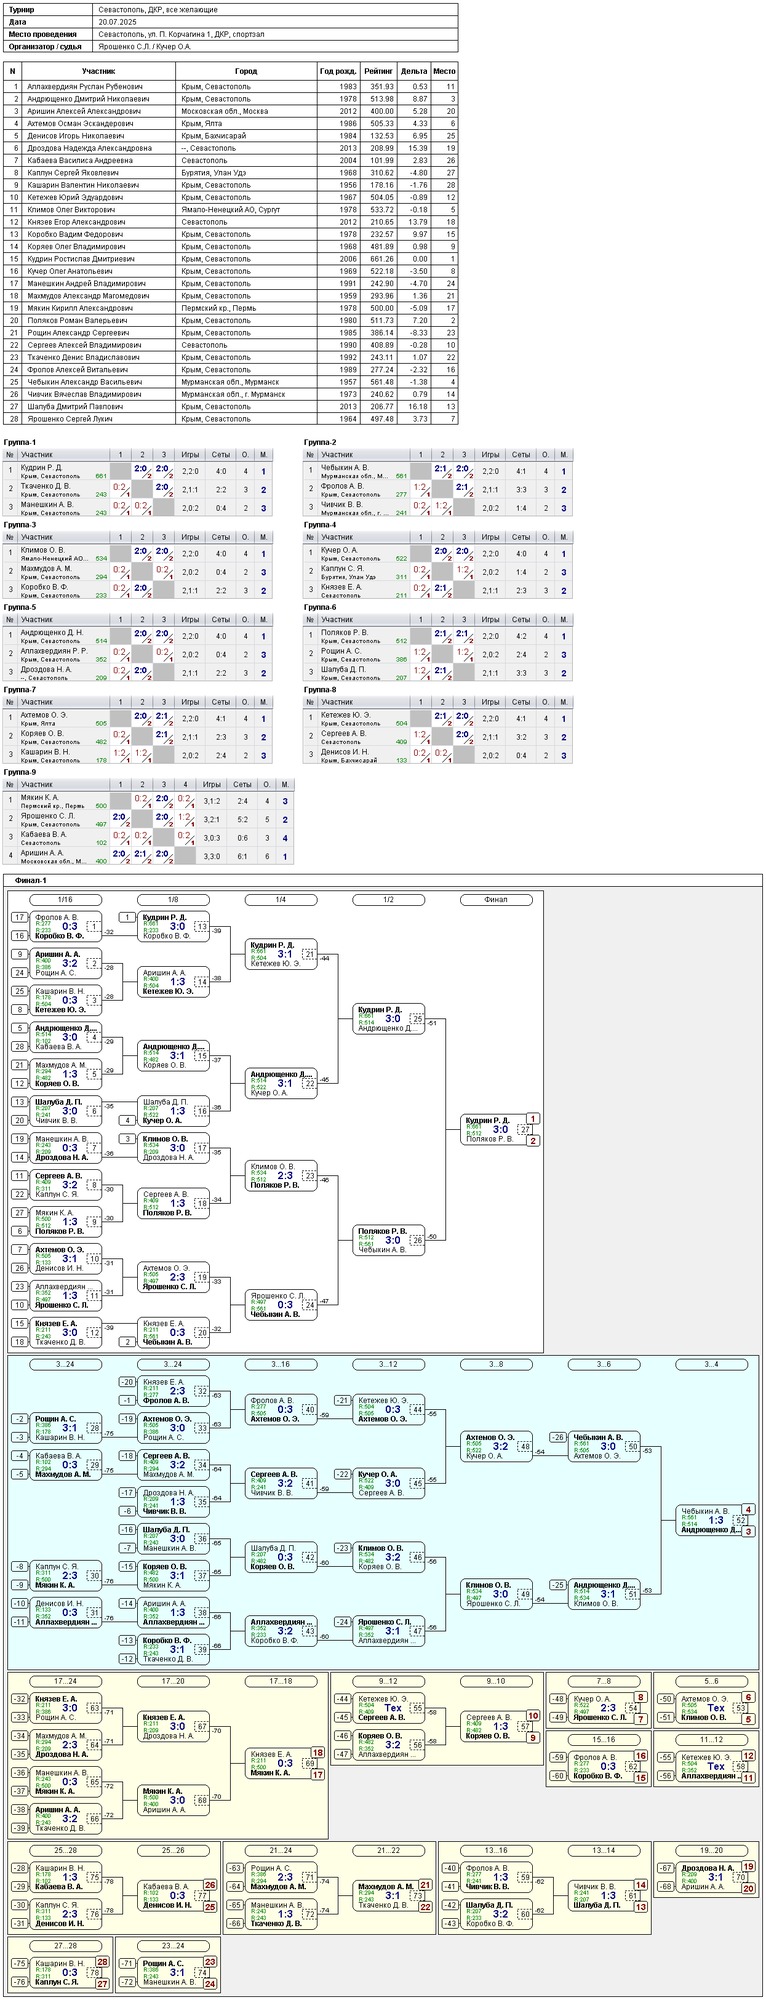
Task: Click the "15...16" round label
Action: tap(604, 1741)
